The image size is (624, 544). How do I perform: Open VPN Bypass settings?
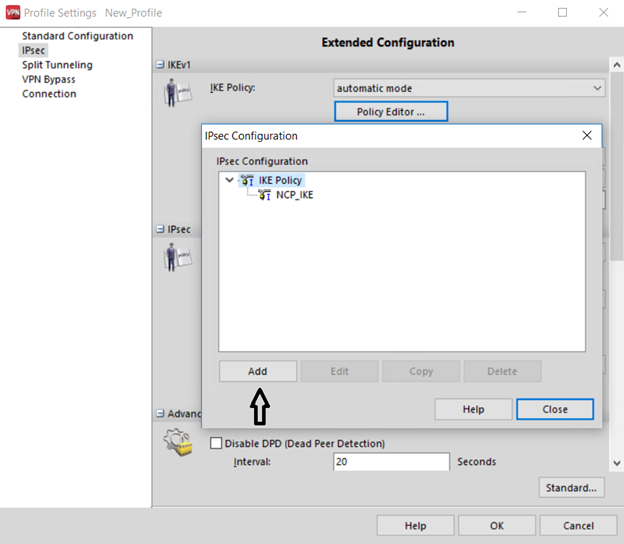pyautogui.click(x=49, y=79)
